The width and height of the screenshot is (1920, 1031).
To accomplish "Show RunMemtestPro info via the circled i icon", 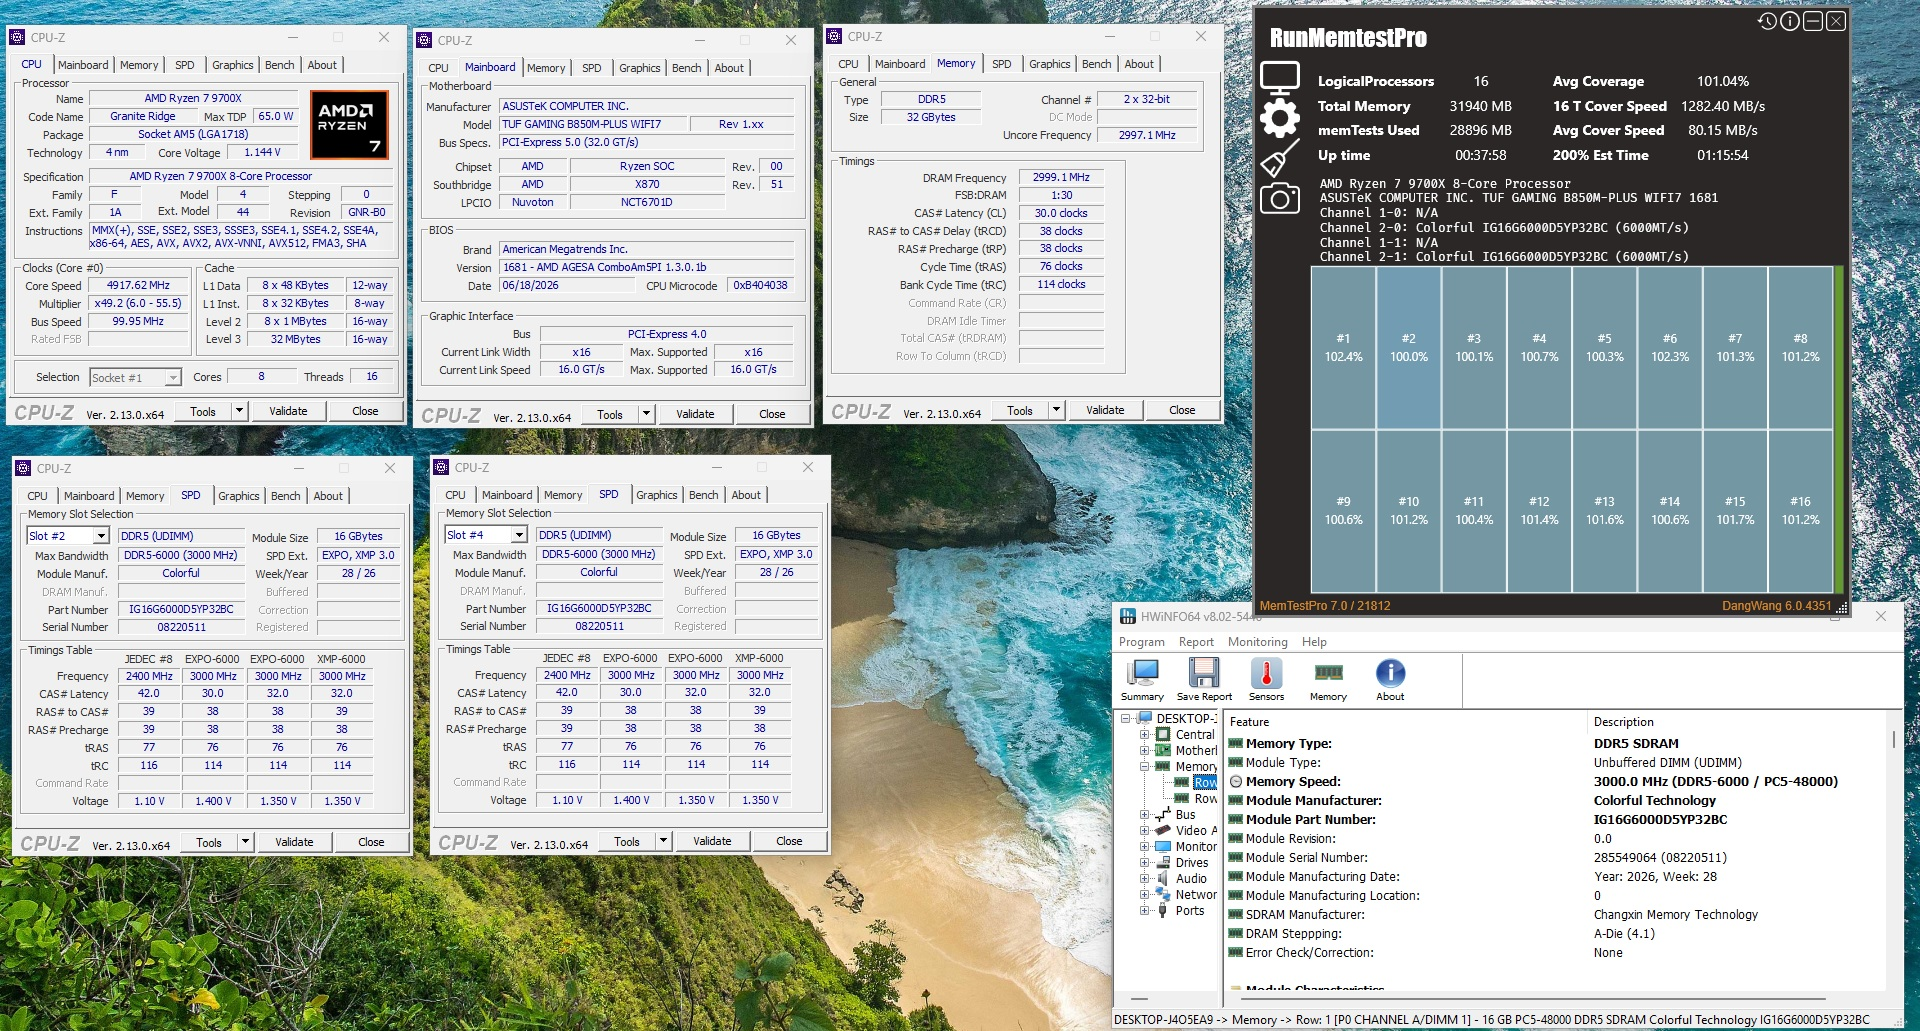I will [1790, 21].
